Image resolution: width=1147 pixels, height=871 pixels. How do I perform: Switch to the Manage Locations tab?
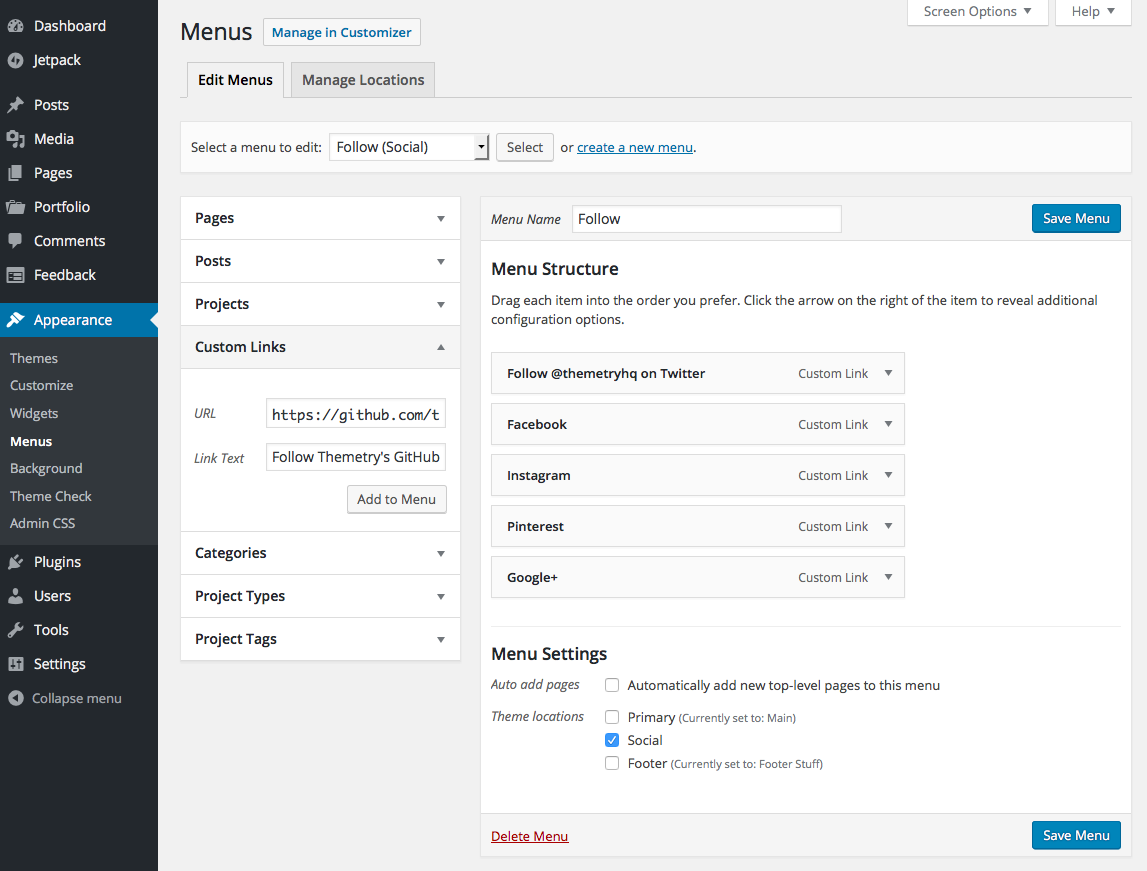click(362, 79)
